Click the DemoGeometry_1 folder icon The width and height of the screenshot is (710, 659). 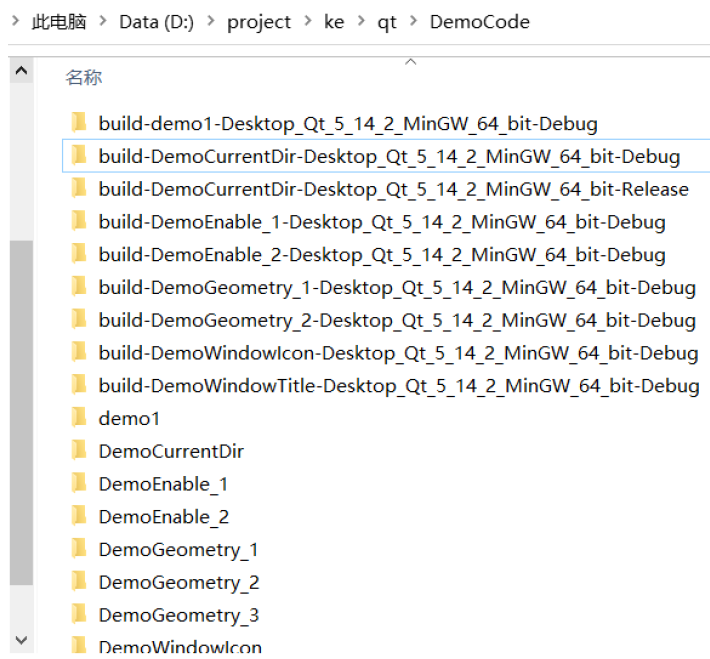click(79, 548)
